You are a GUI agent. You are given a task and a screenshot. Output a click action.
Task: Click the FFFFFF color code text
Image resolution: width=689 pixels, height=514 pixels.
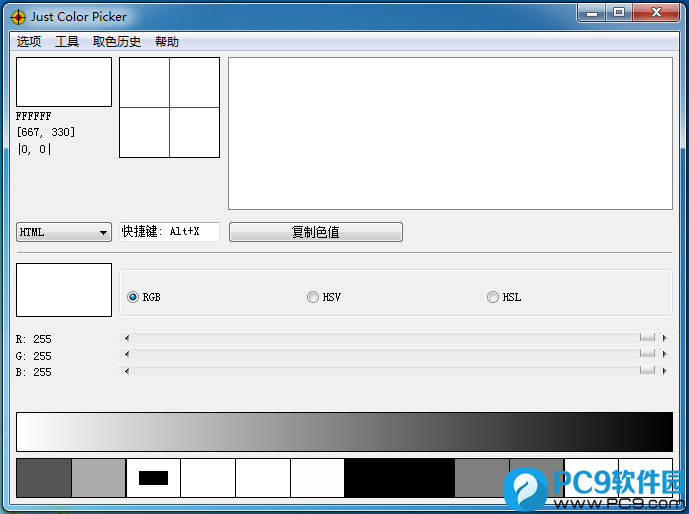point(34,116)
